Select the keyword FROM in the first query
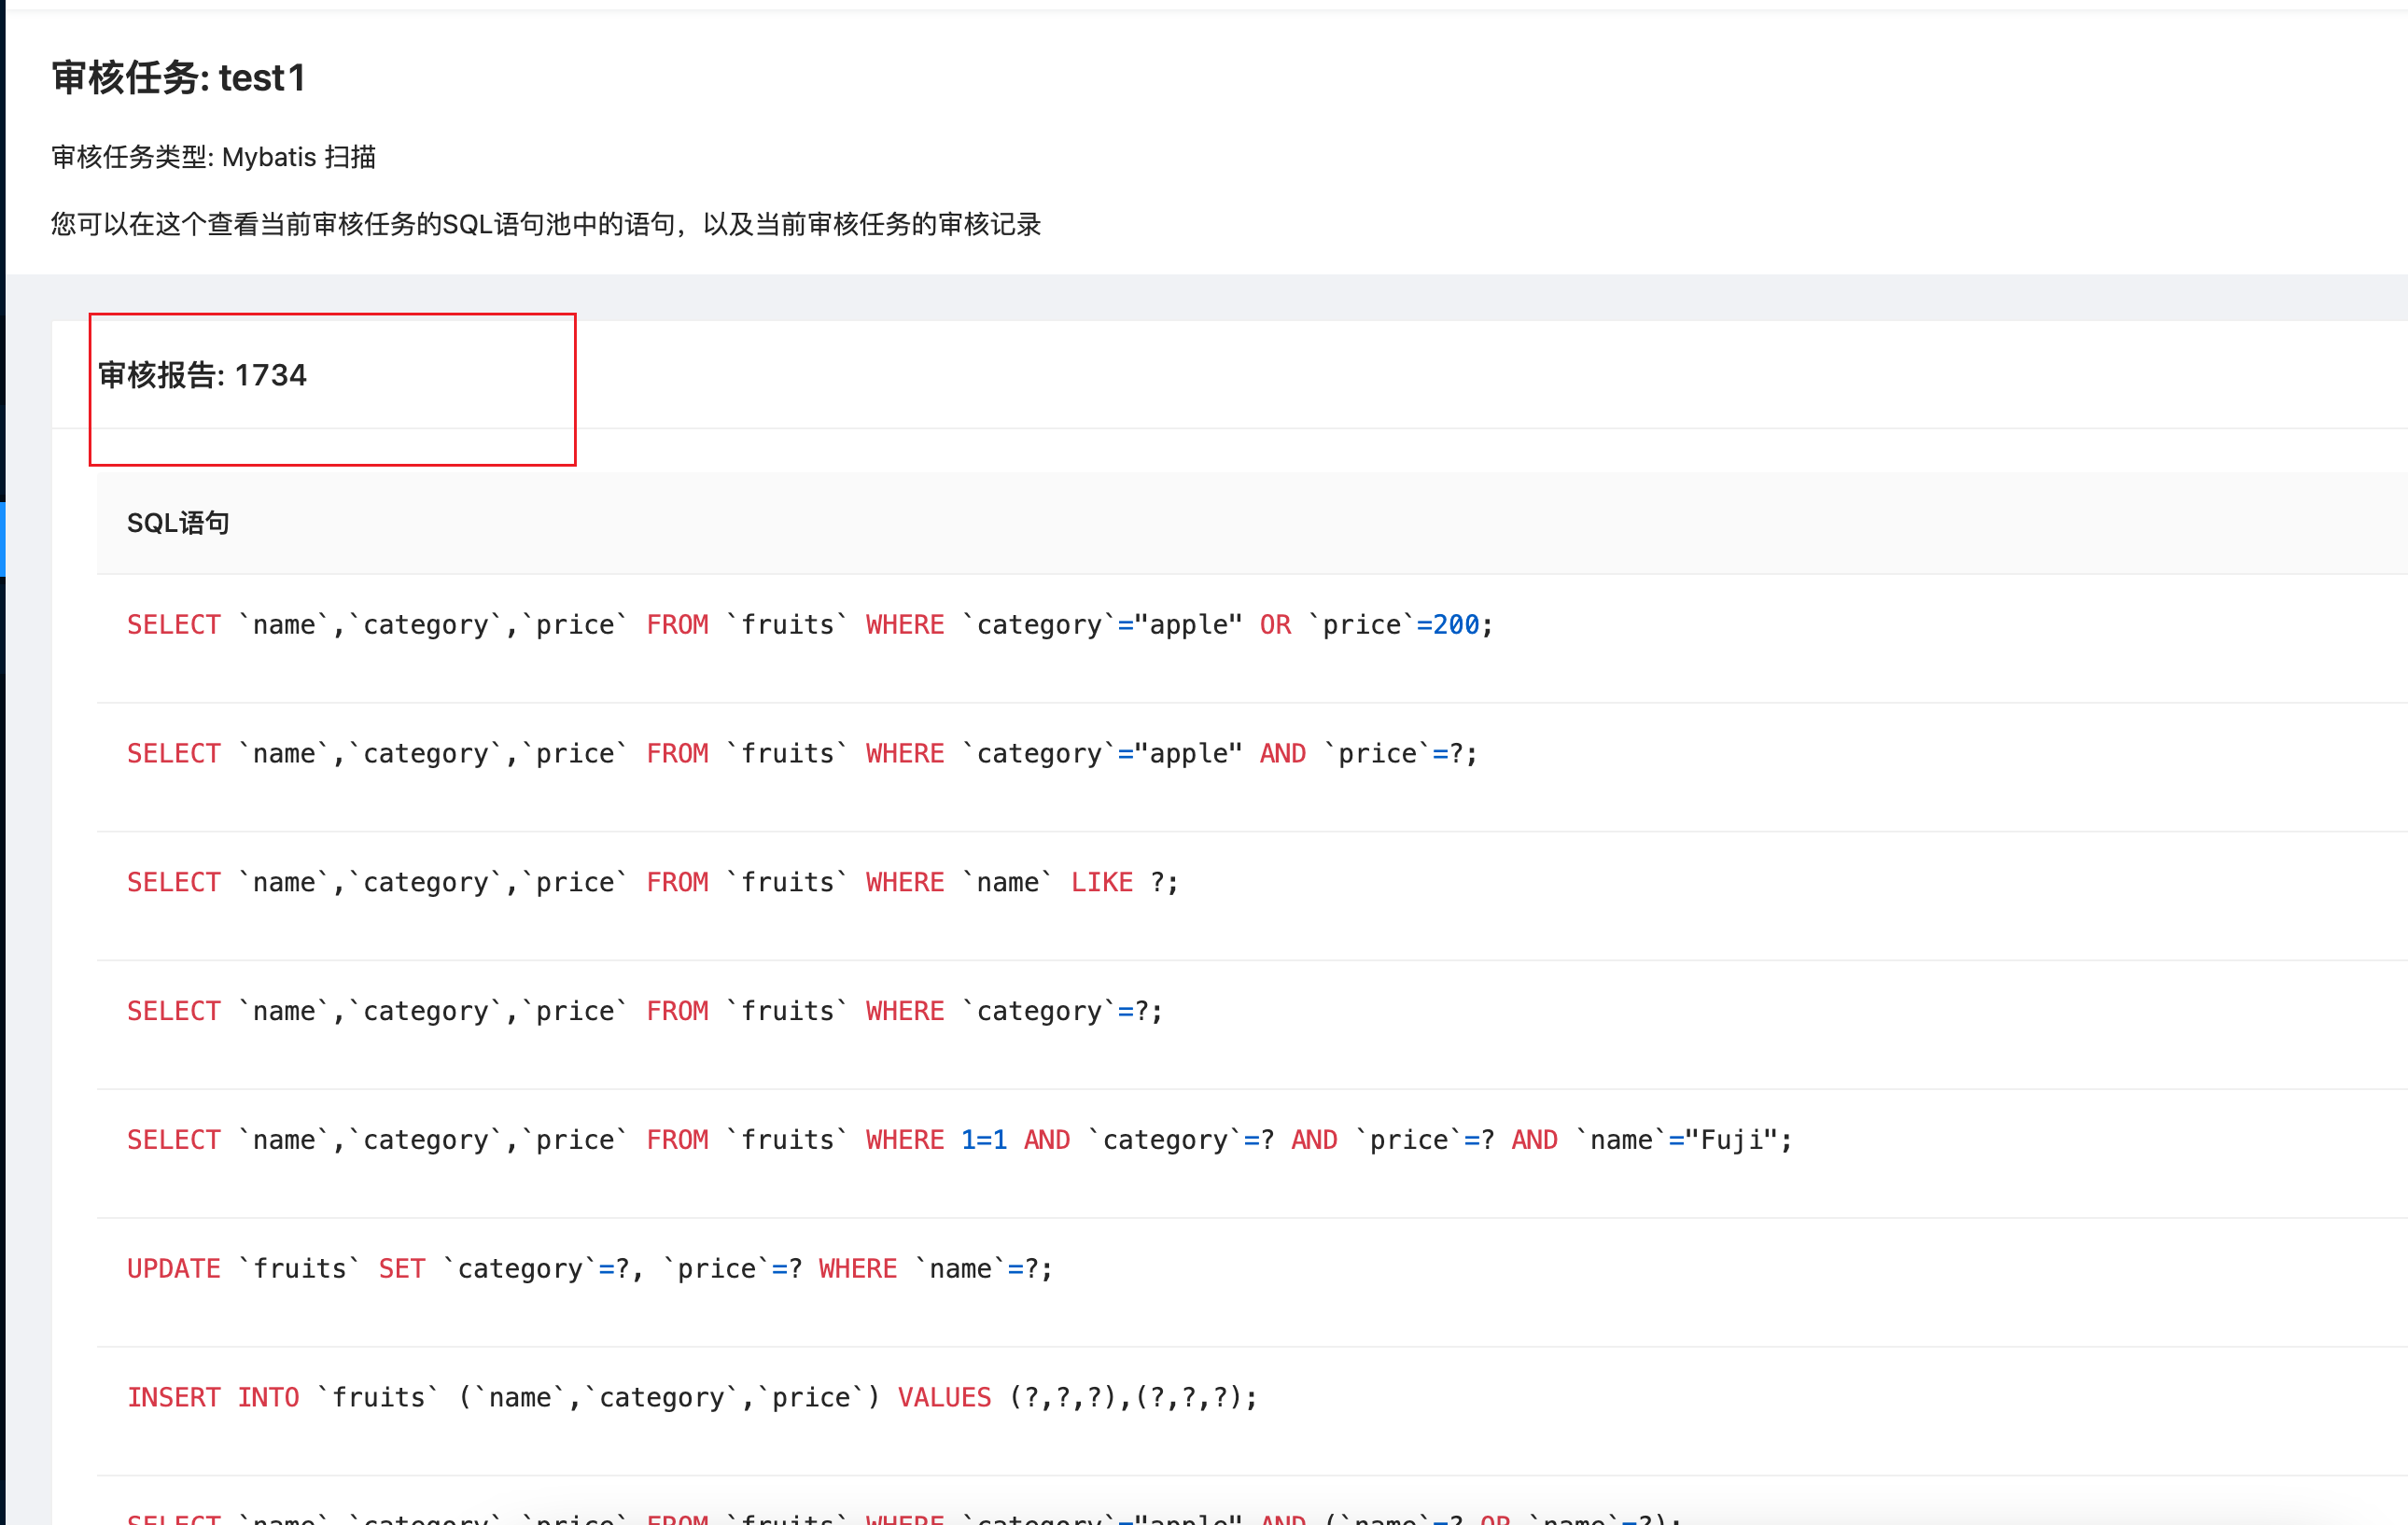 tap(677, 624)
